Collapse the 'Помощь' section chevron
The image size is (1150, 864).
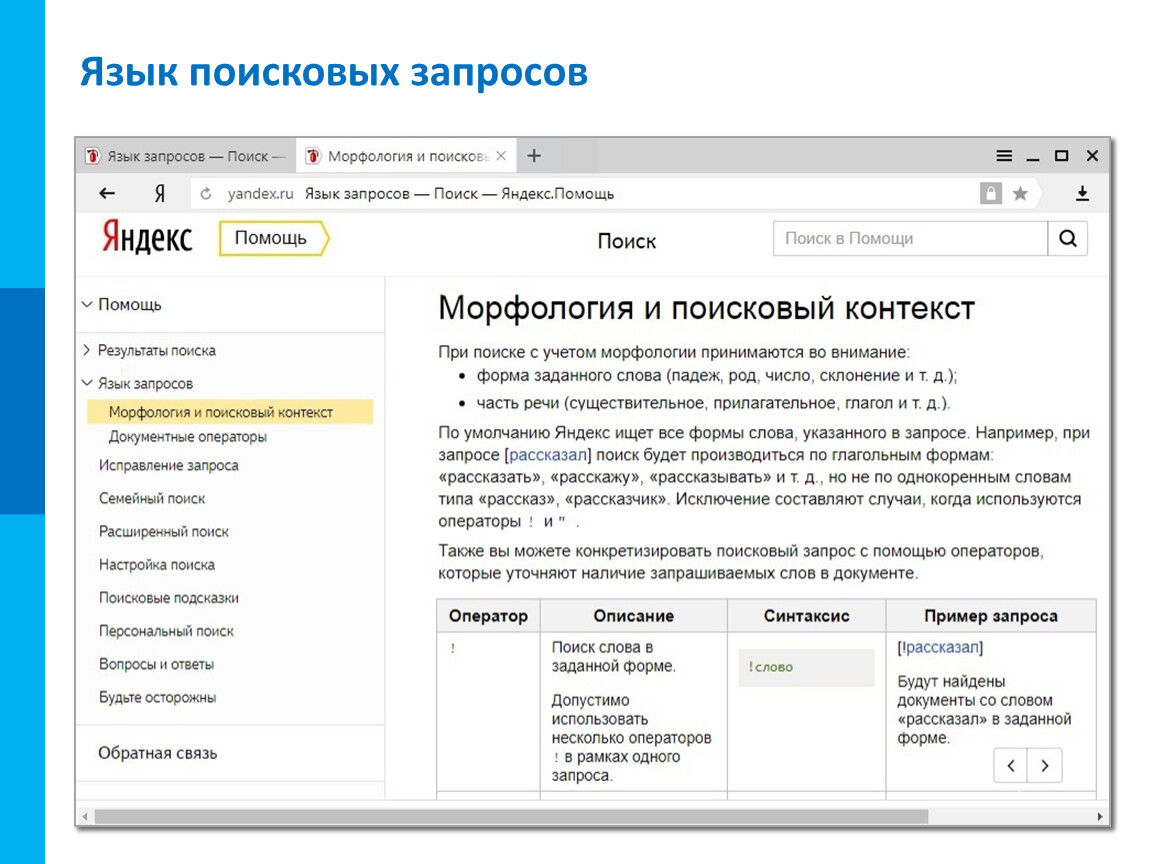tap(87, 304)
